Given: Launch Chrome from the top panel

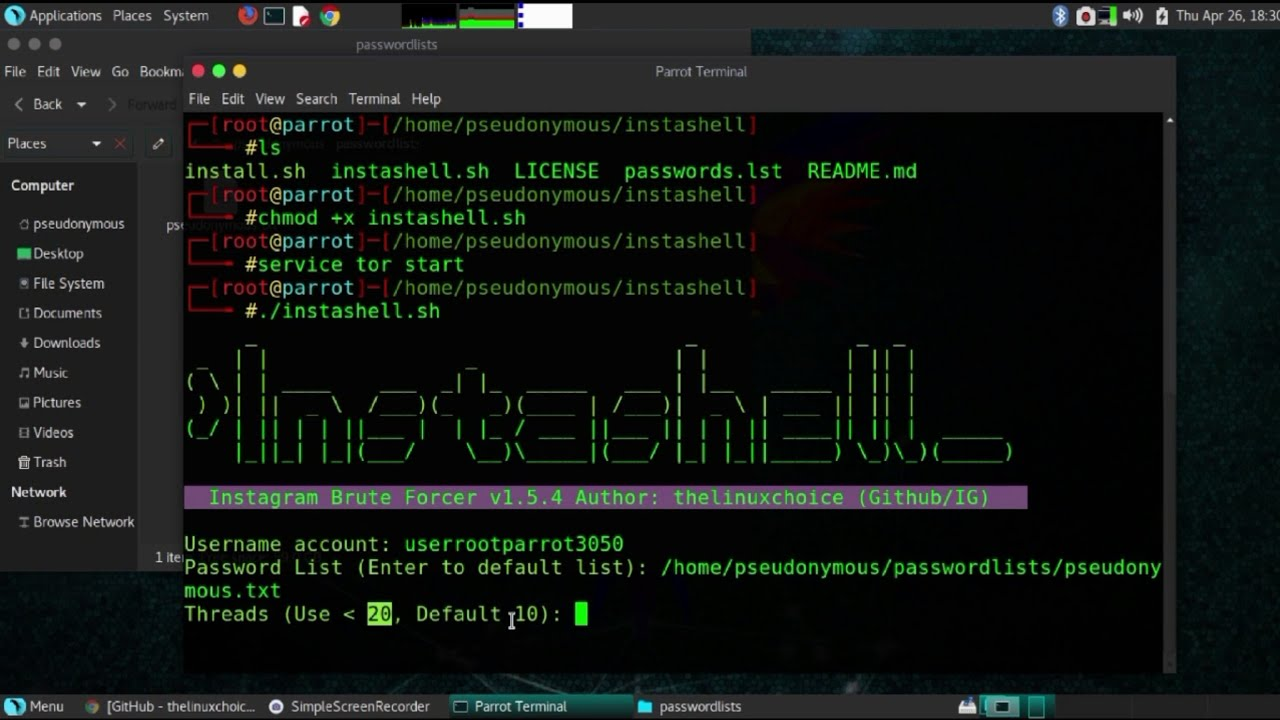Looking at the screenshot, I should pos(329,16).
